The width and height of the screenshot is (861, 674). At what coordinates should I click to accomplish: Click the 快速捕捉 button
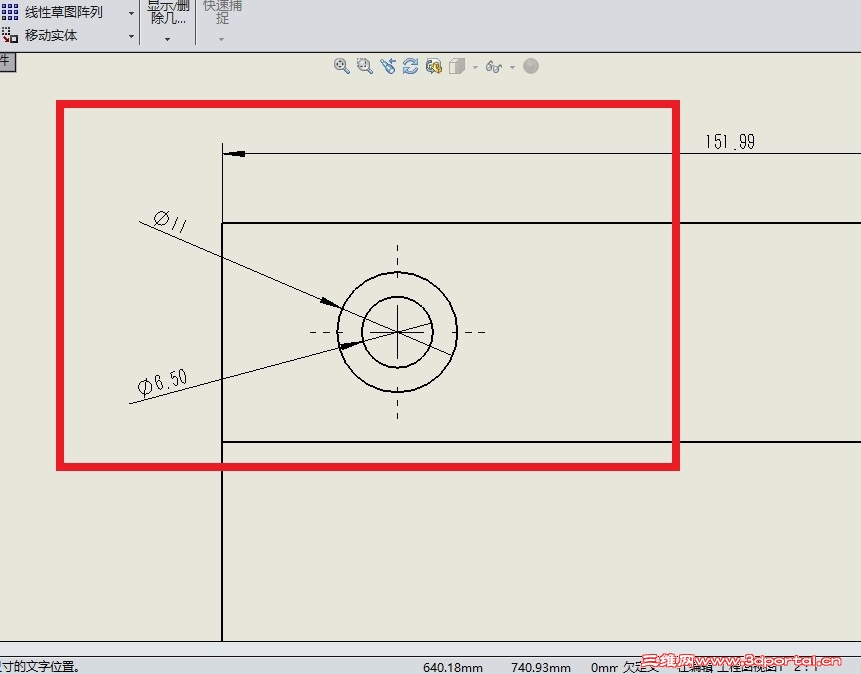point(222,12)
